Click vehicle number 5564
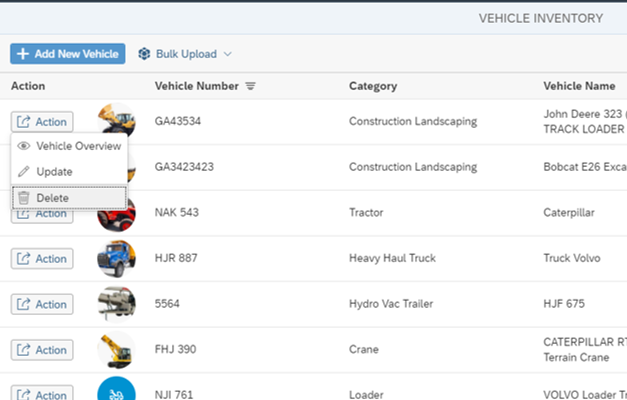Image resolution: width=627 pixels, height=400 pixels. click(x=167, y=304)
